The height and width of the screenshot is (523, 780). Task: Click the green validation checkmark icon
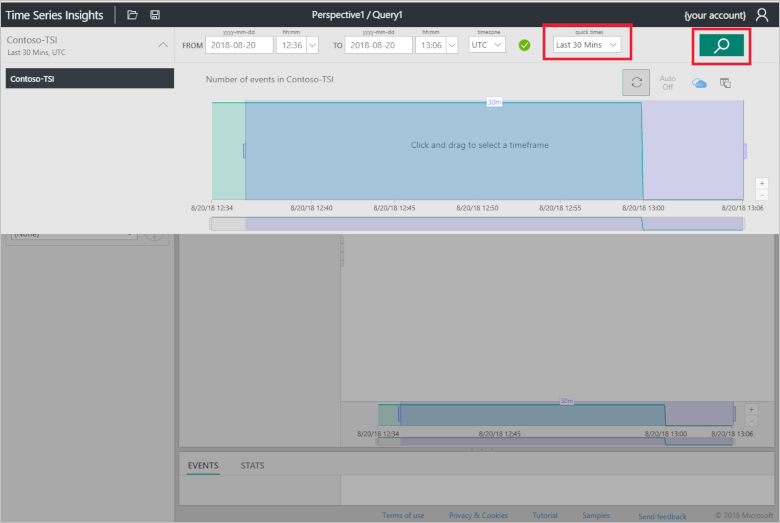point(524,45)
